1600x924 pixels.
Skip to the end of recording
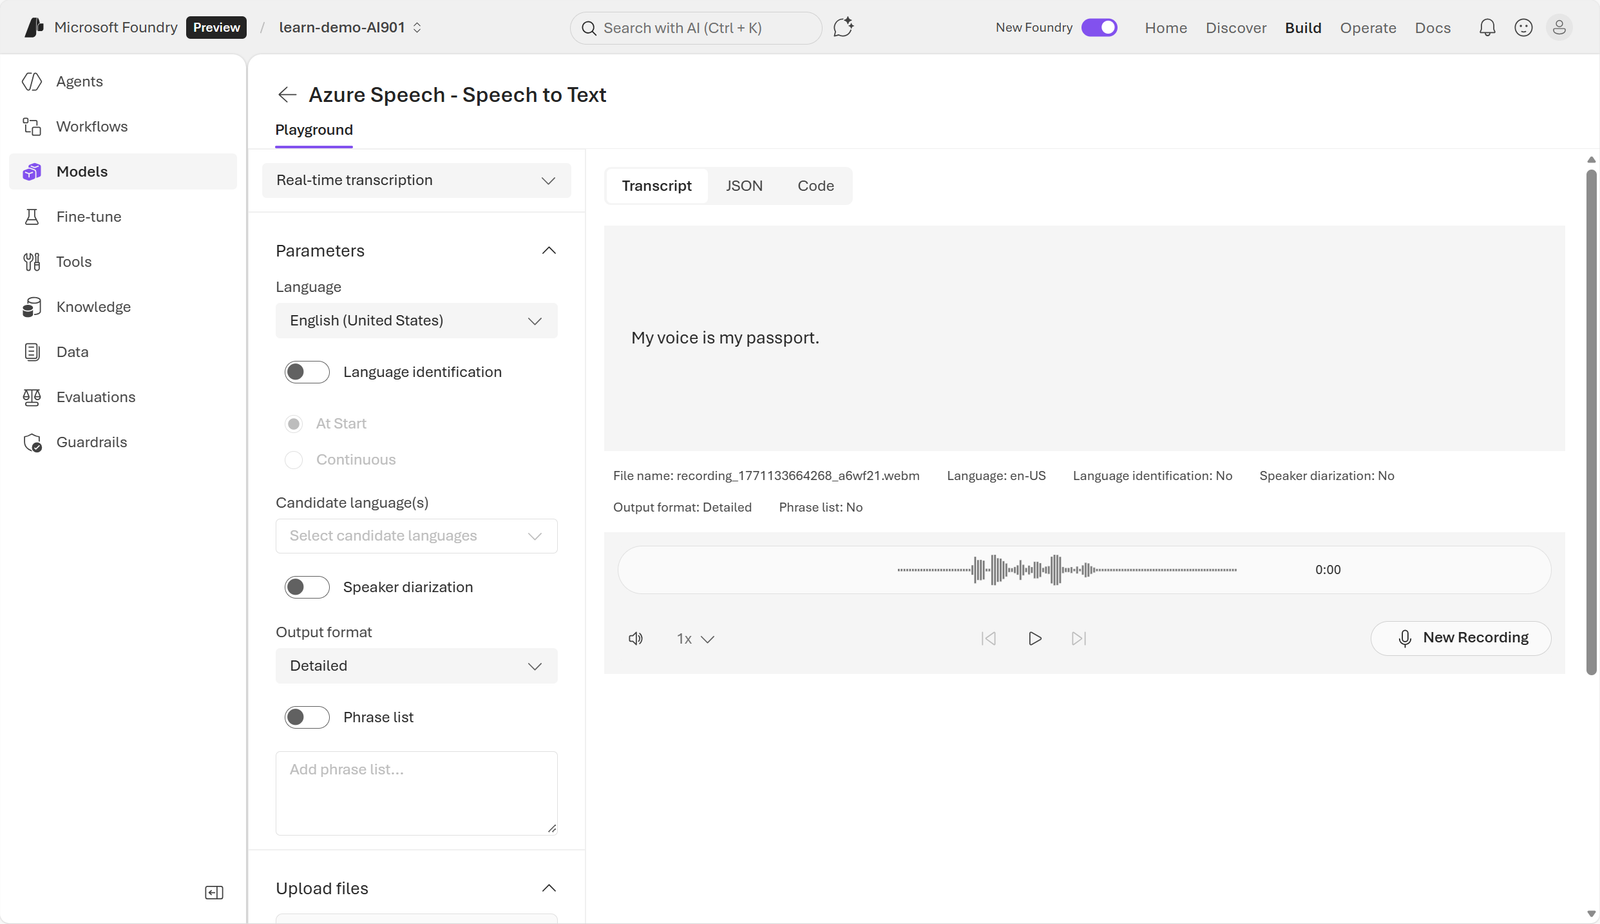coord(1079,638)
